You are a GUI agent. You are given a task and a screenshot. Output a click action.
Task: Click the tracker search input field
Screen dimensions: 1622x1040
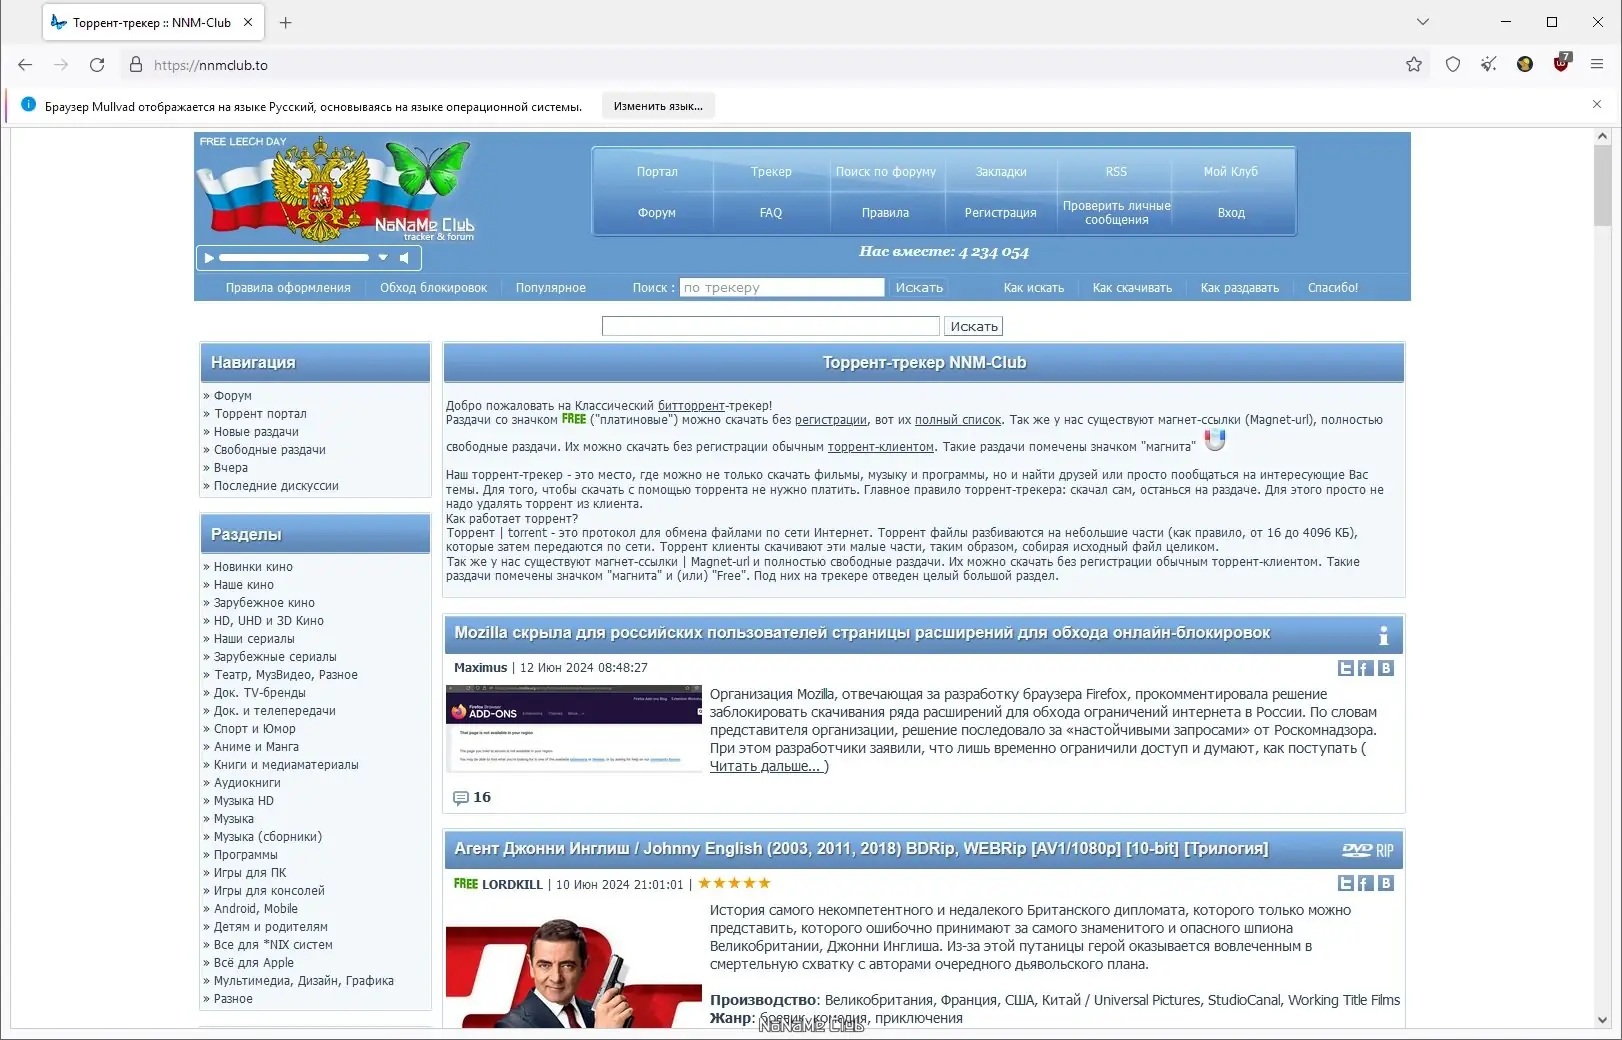point(770,325)
